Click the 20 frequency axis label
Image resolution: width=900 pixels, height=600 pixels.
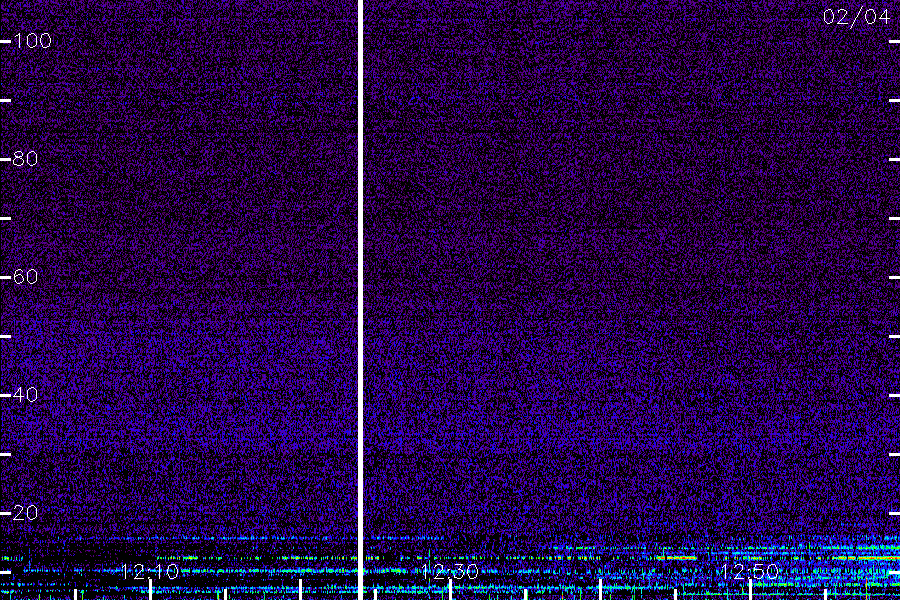coord(25,513)
